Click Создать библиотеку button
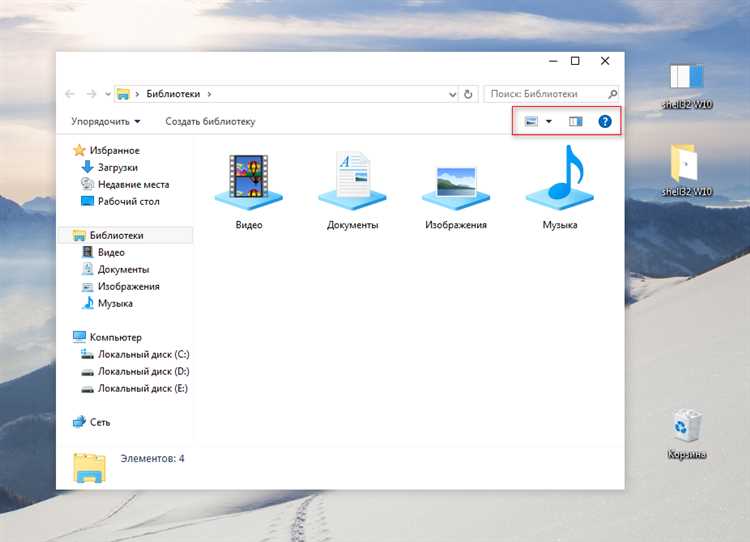The width and height of the screenshot is (750, 542). 210,122
